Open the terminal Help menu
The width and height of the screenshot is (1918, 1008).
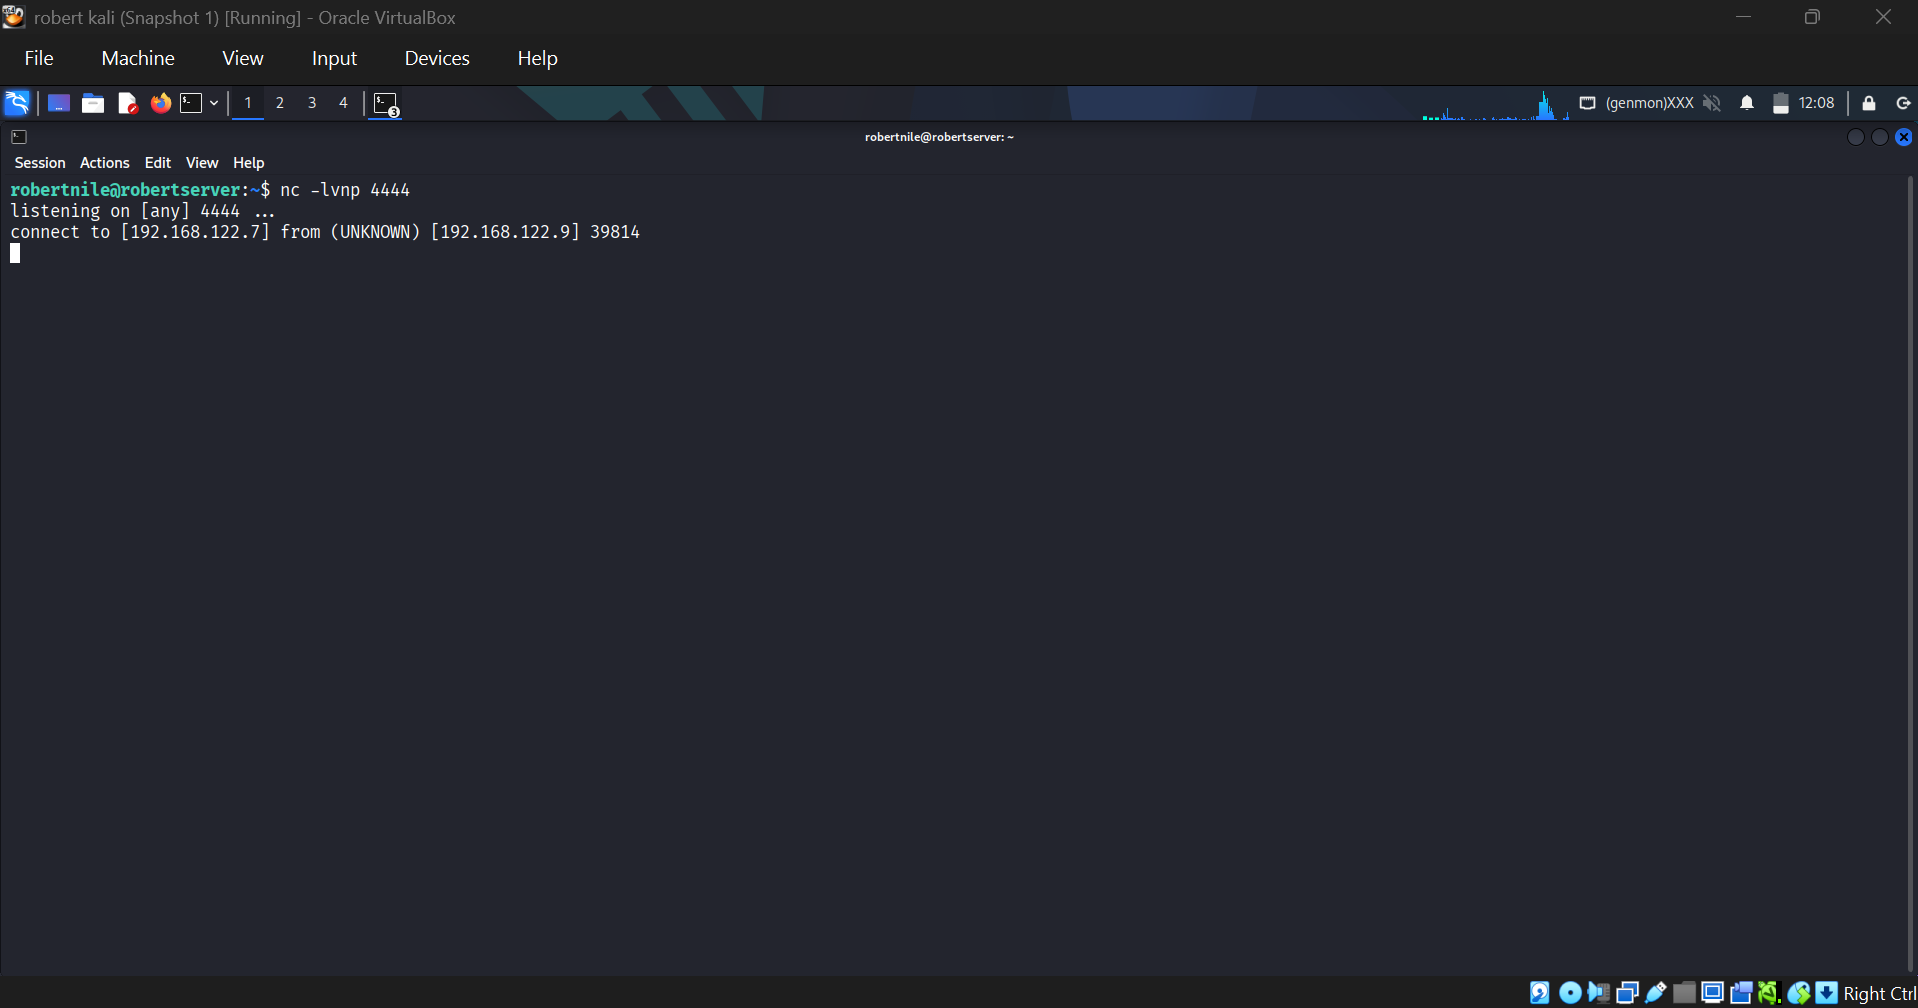(x=249, y=163)
